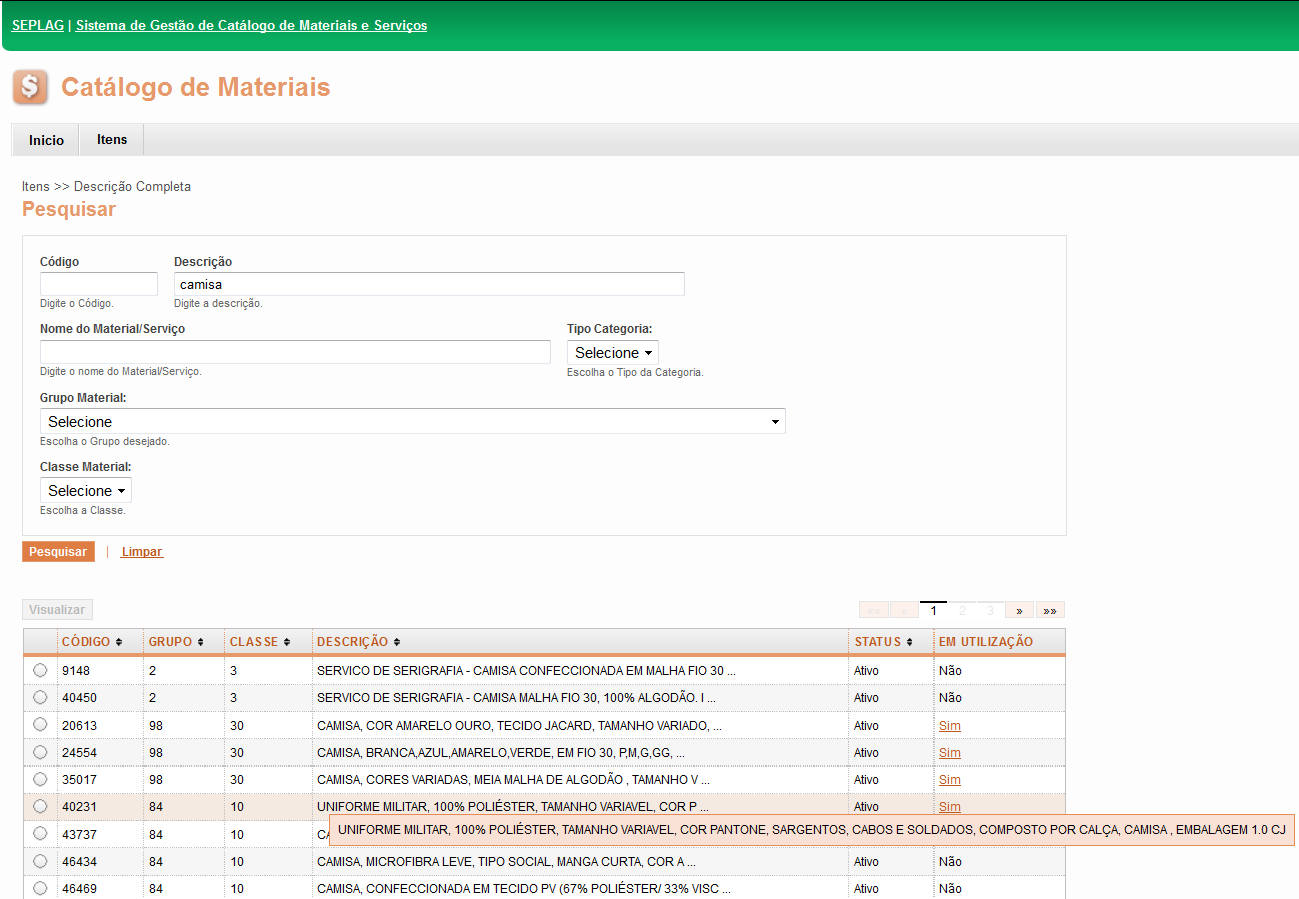Sort table by STATUS column arrows

click(x=909, y=642)
